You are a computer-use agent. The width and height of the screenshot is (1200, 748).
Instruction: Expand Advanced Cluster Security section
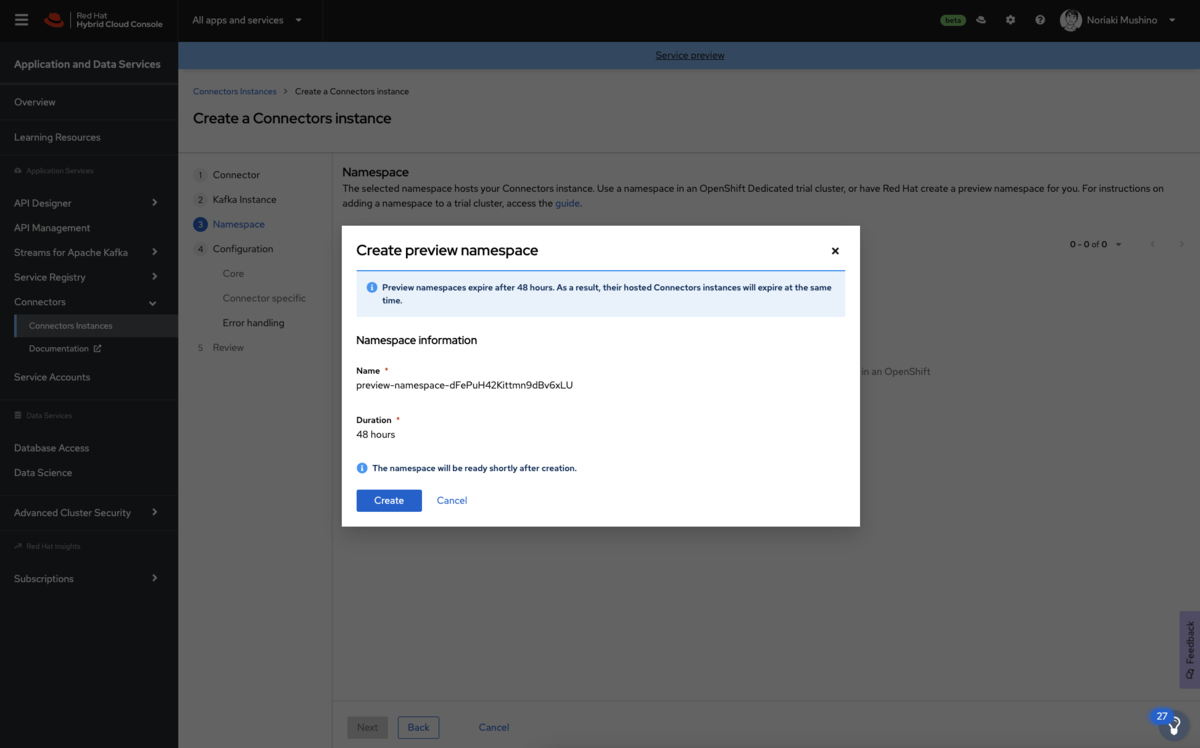86,513
